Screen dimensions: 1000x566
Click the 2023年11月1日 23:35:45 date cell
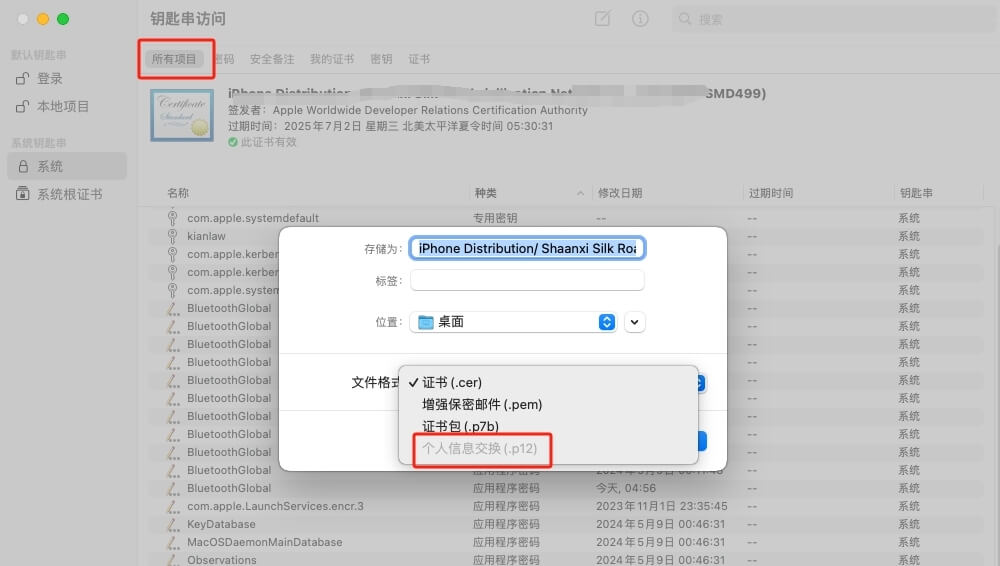click(x=661, y=506)
